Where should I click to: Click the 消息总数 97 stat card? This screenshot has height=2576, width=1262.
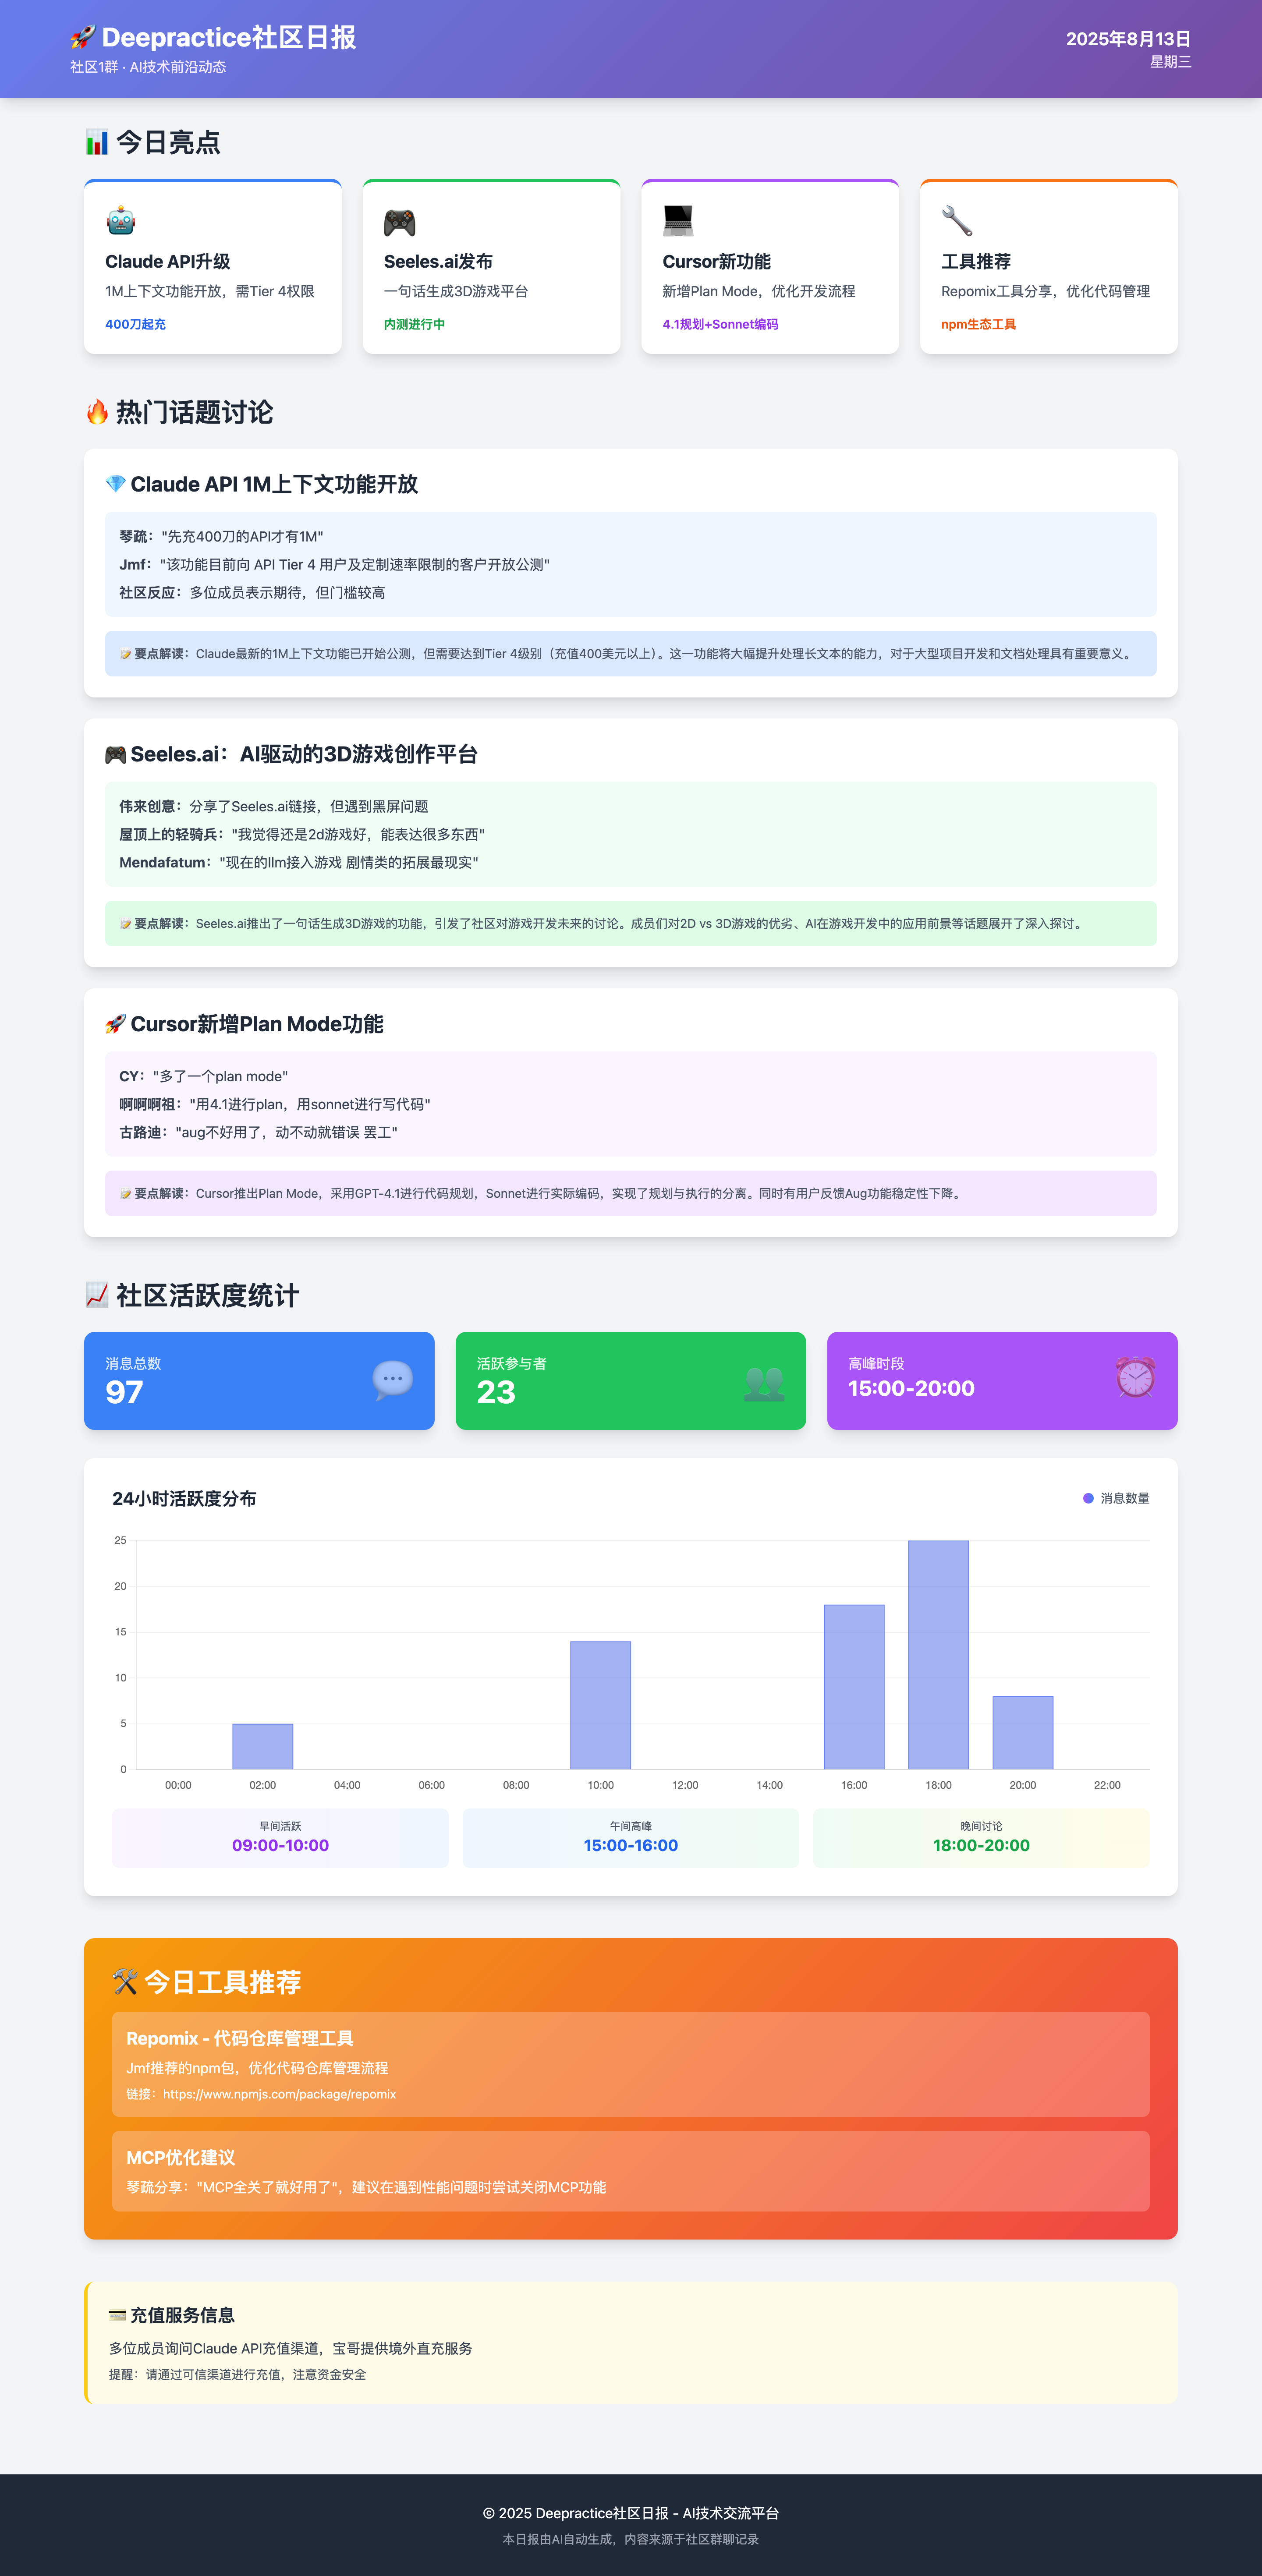[259, 1381]
